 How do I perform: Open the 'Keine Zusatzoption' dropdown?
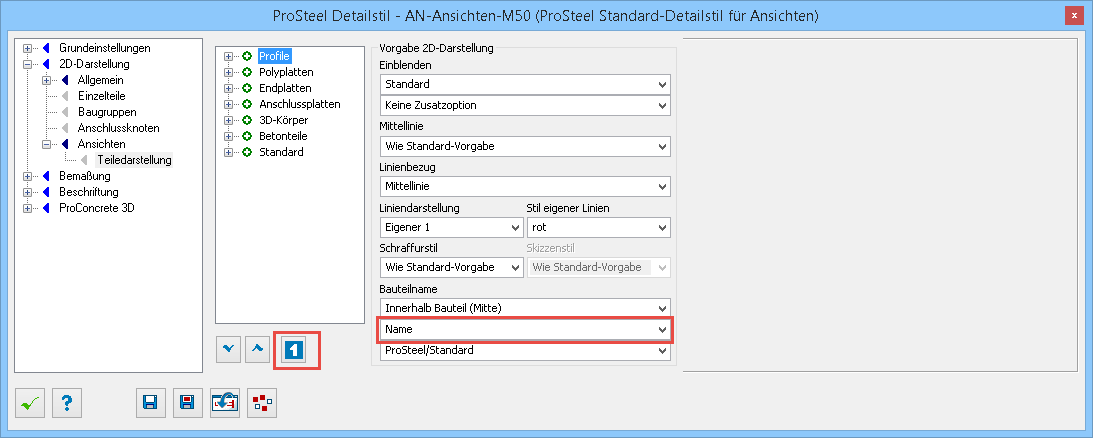(525, 105)
